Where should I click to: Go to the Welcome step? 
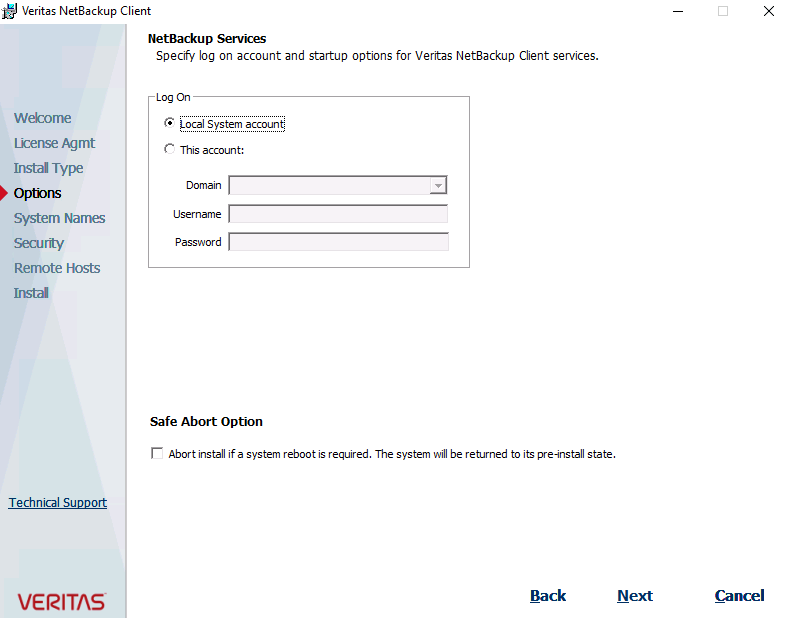43,118
